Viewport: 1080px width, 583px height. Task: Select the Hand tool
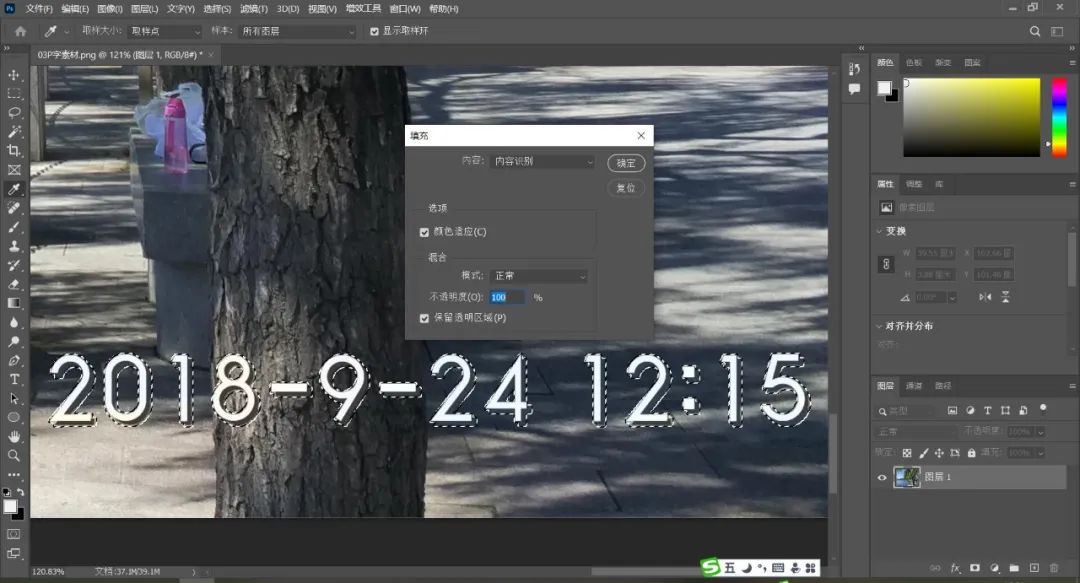point(14,437)
